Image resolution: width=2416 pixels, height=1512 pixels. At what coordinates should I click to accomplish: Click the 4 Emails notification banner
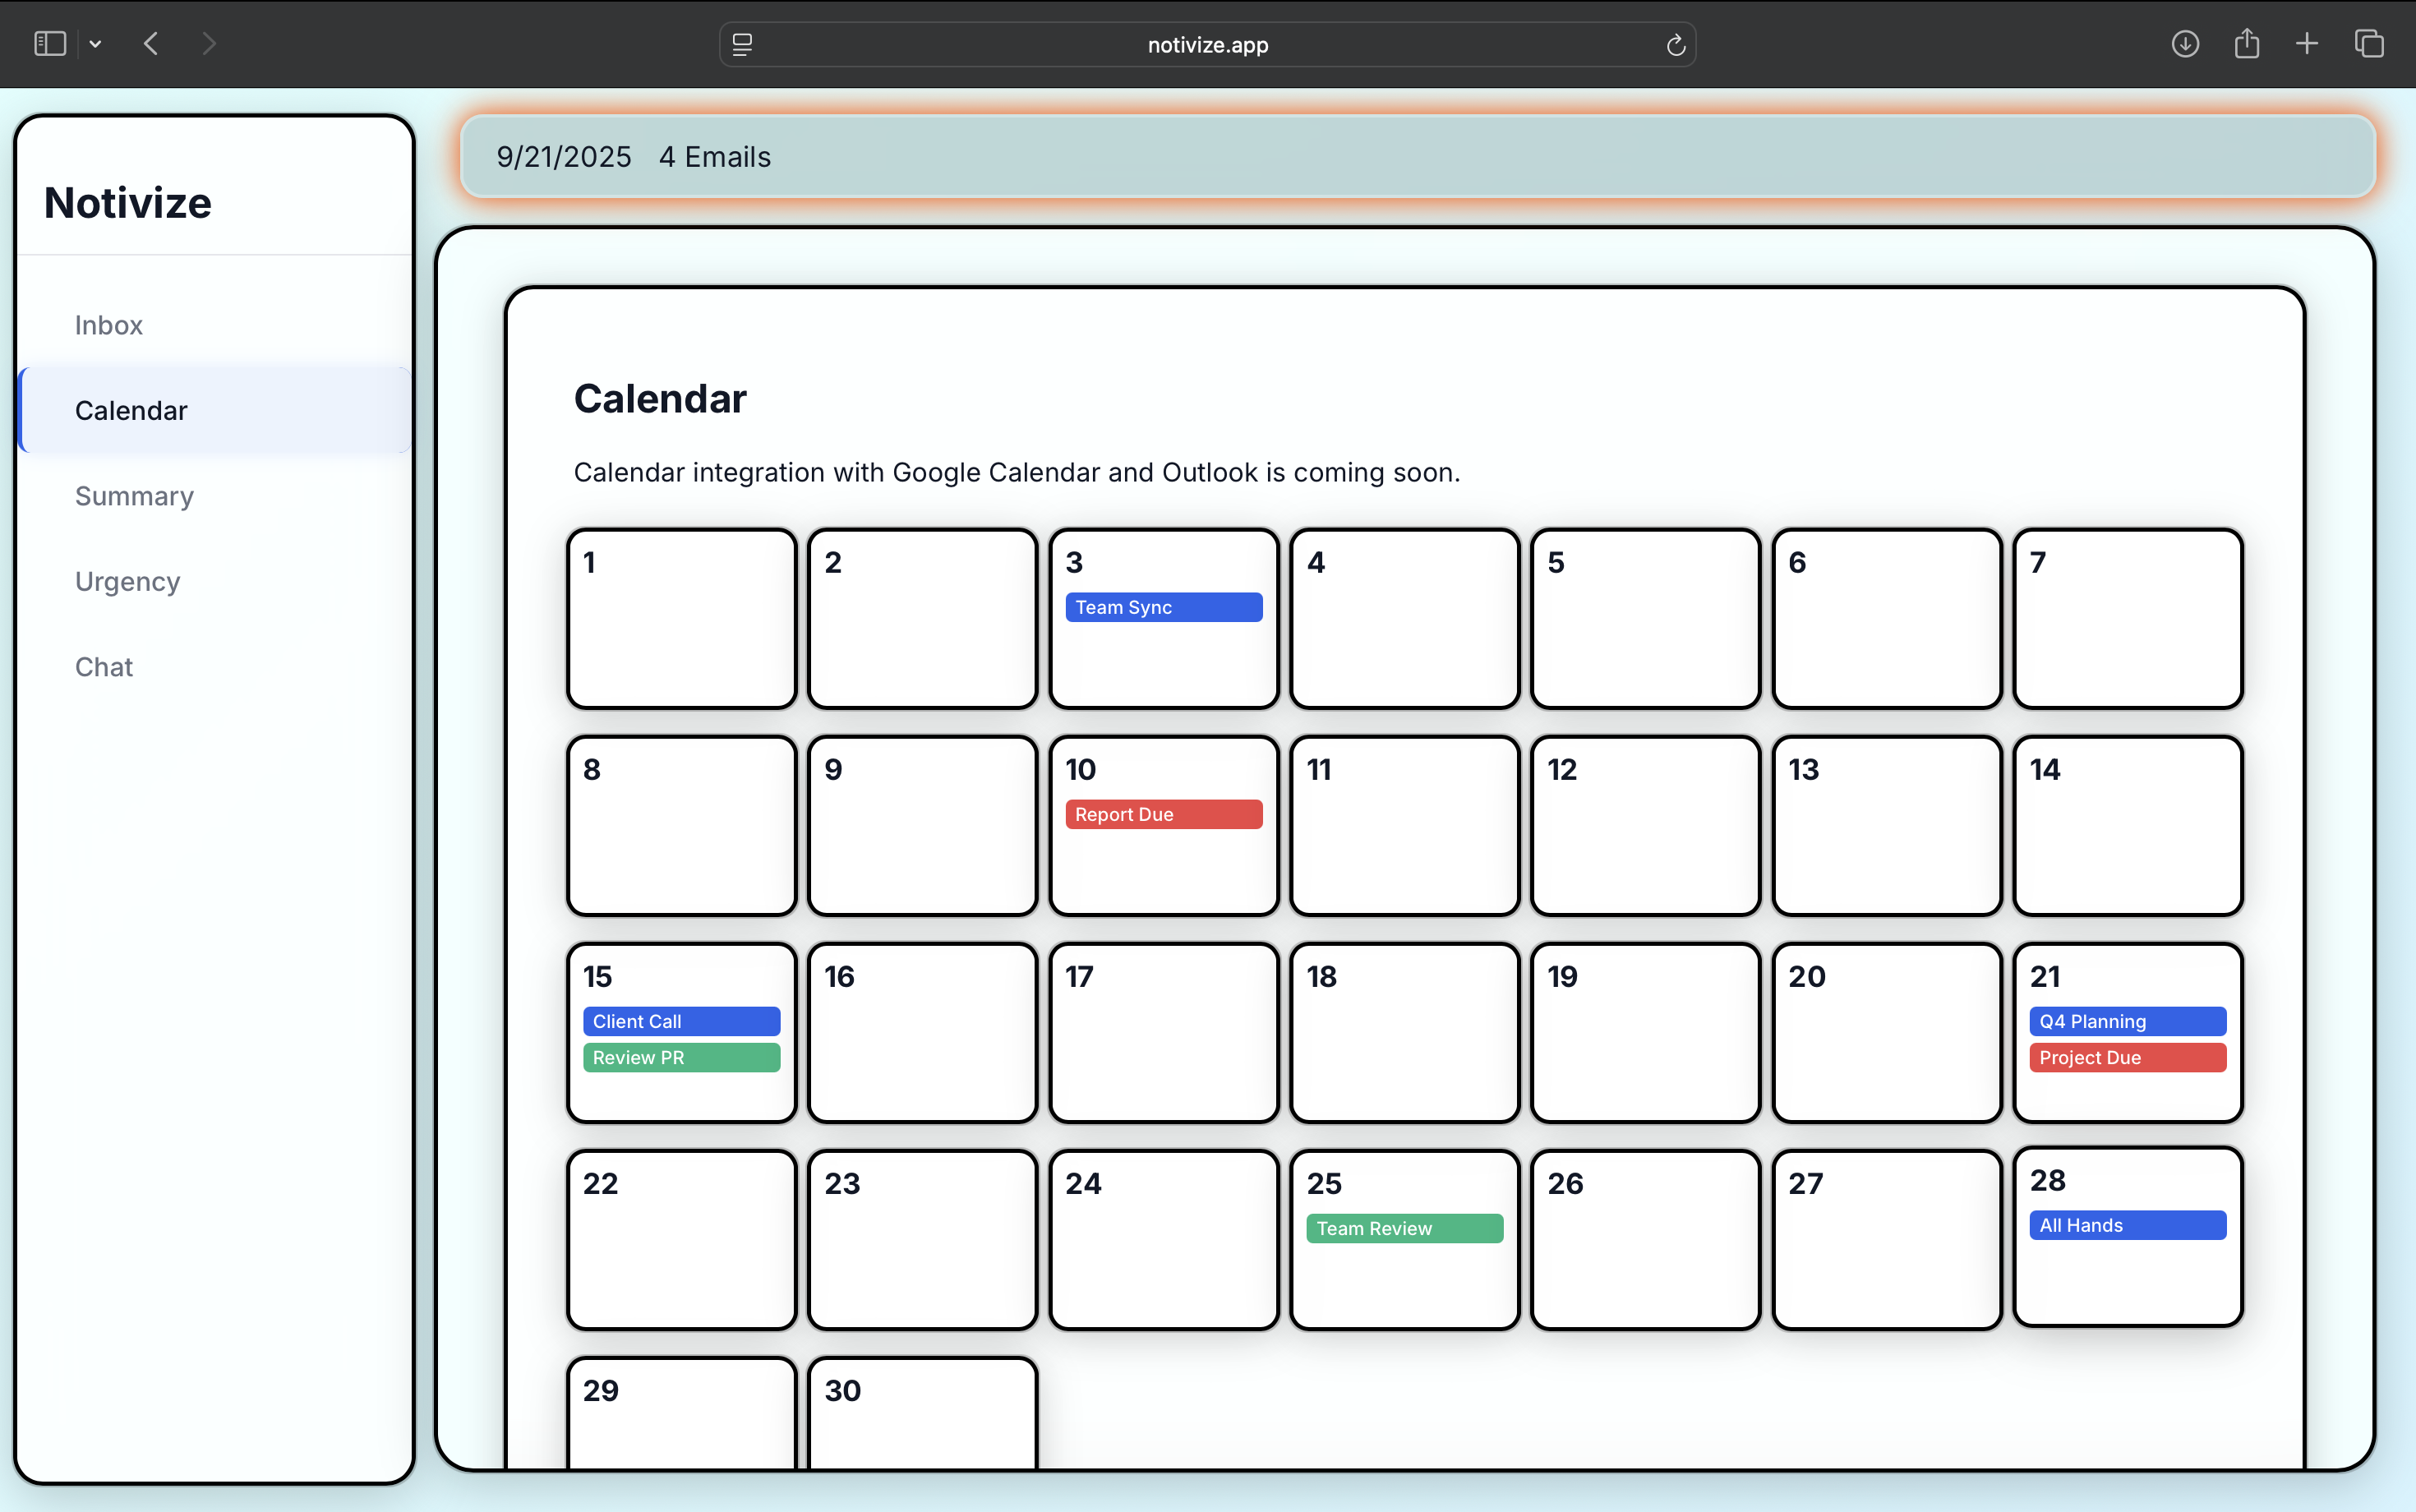click(714, 157)
